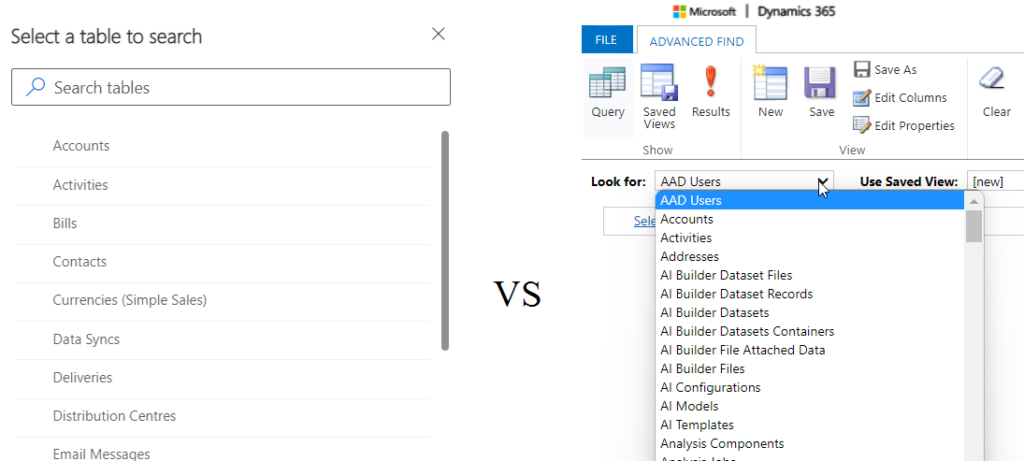
Task: Choose the Email Messages table
Action: click(223, 453)
